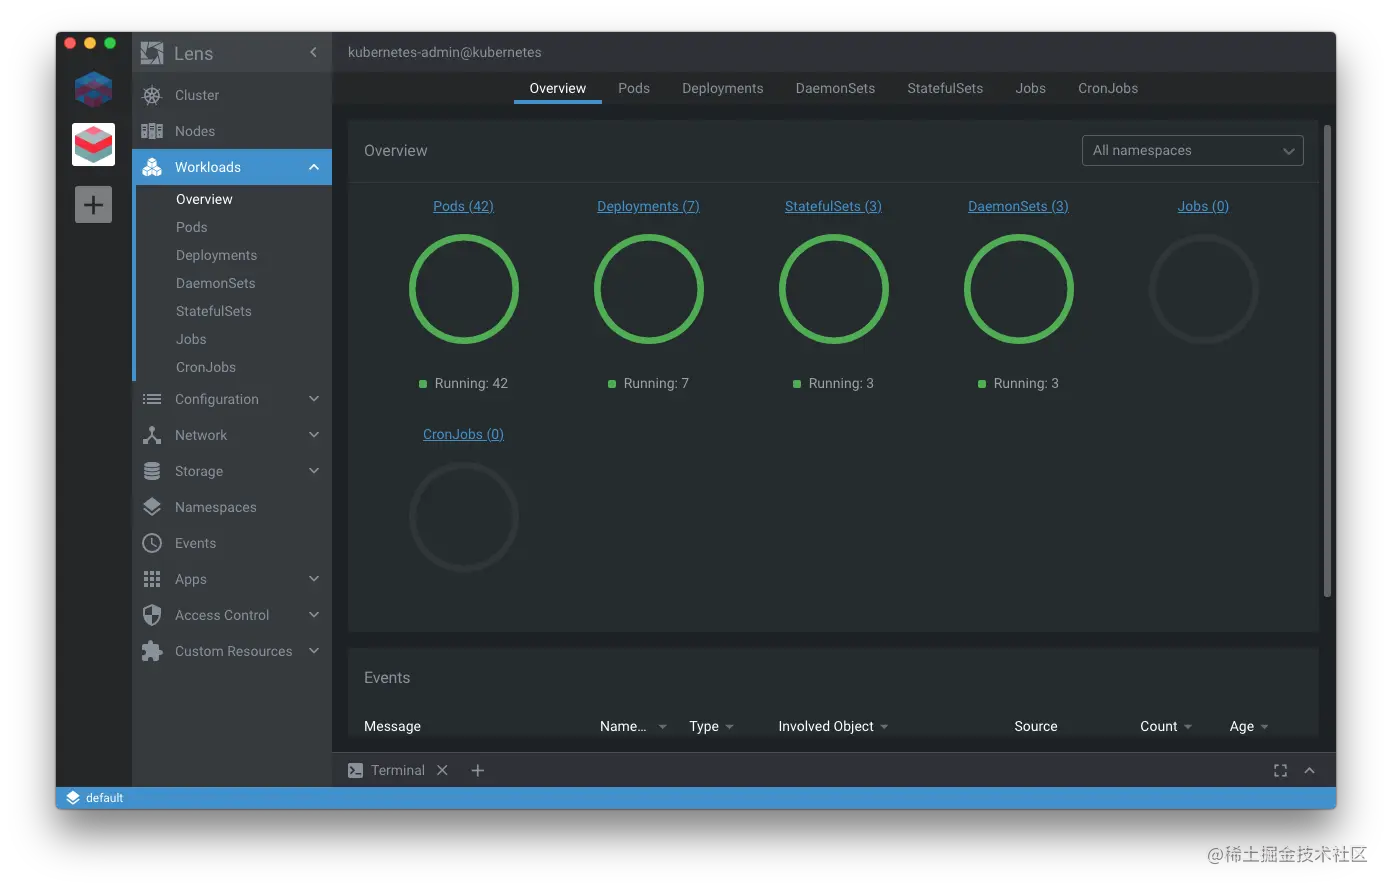The image size is (1392, 889).
Task: Expand the terminal dock with up chevron
Action: pyautogui.click(x=1310, y=770)
